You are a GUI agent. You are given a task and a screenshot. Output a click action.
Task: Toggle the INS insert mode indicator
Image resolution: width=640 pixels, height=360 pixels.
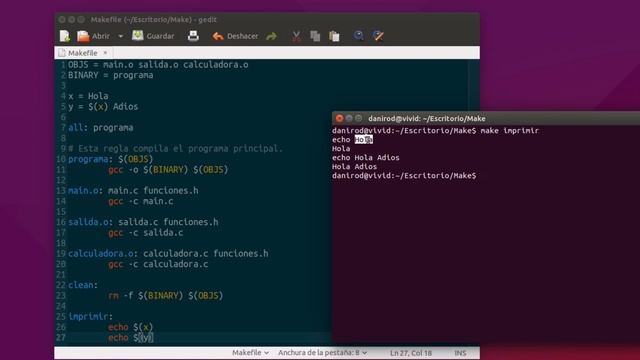[x=460, y=353]
